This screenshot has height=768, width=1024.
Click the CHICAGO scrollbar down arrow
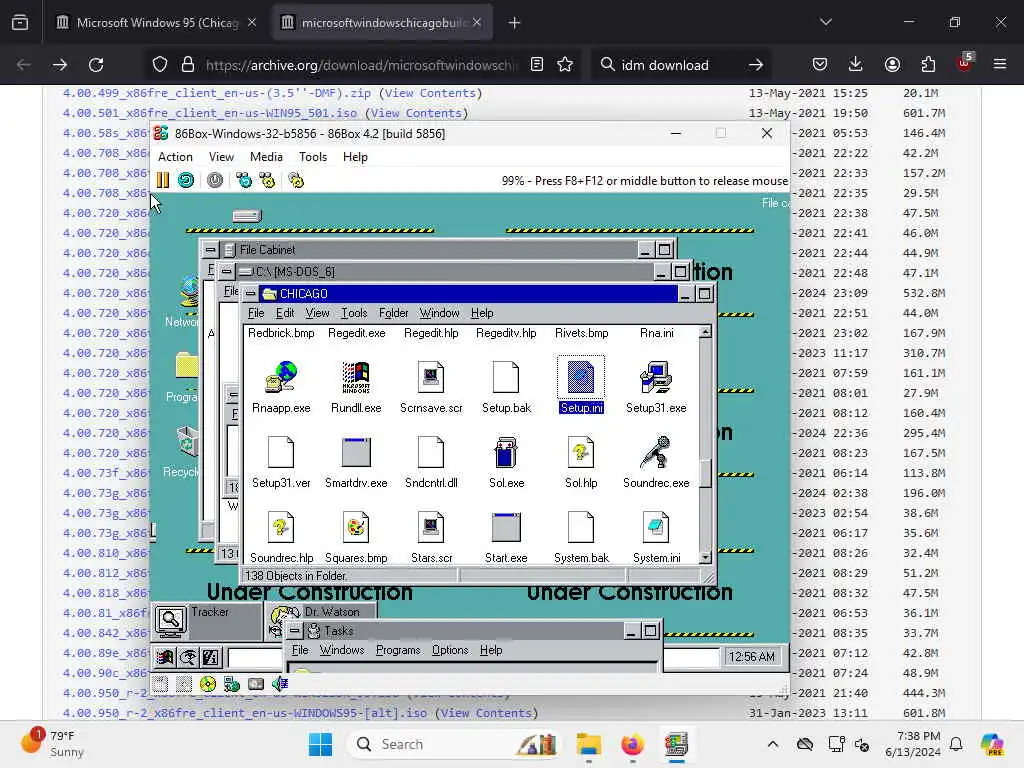point(705,558)
